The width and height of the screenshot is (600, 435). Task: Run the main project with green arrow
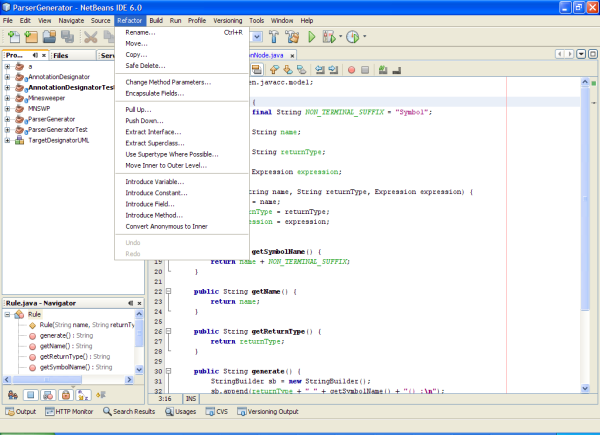click(x=311, y=37)
